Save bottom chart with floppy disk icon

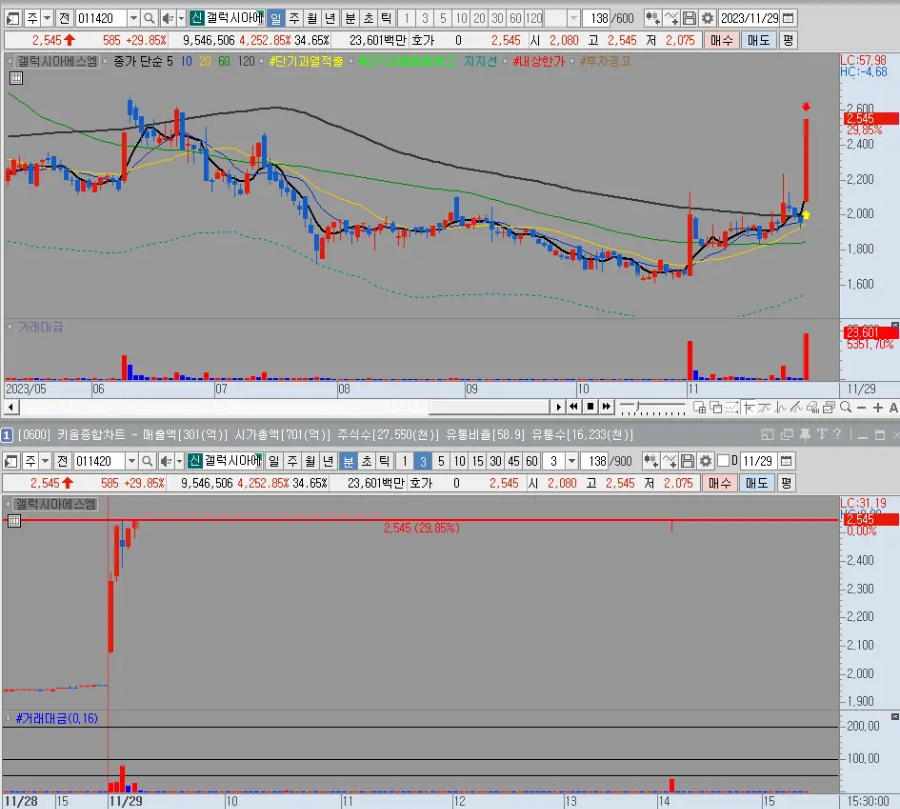688,461
